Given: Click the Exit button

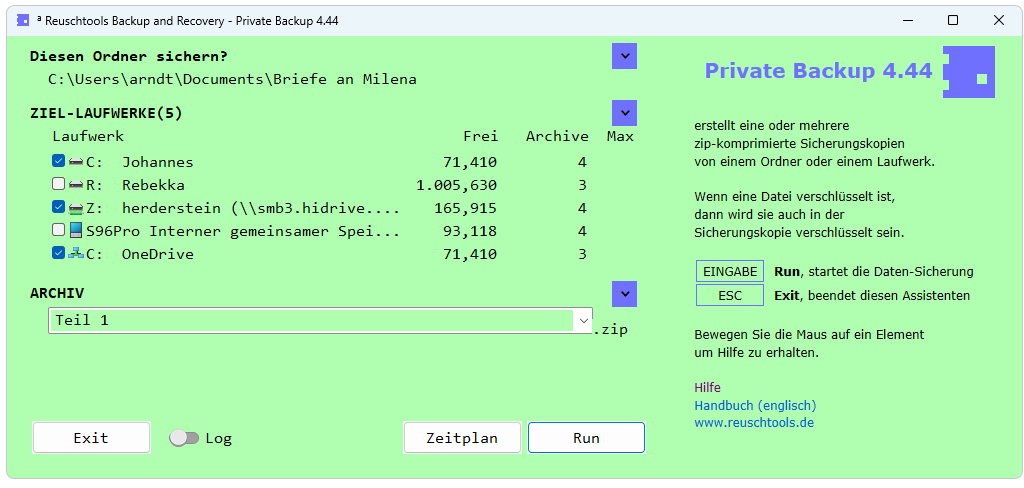Looking at the screenshot, I should tap(91, 438).
